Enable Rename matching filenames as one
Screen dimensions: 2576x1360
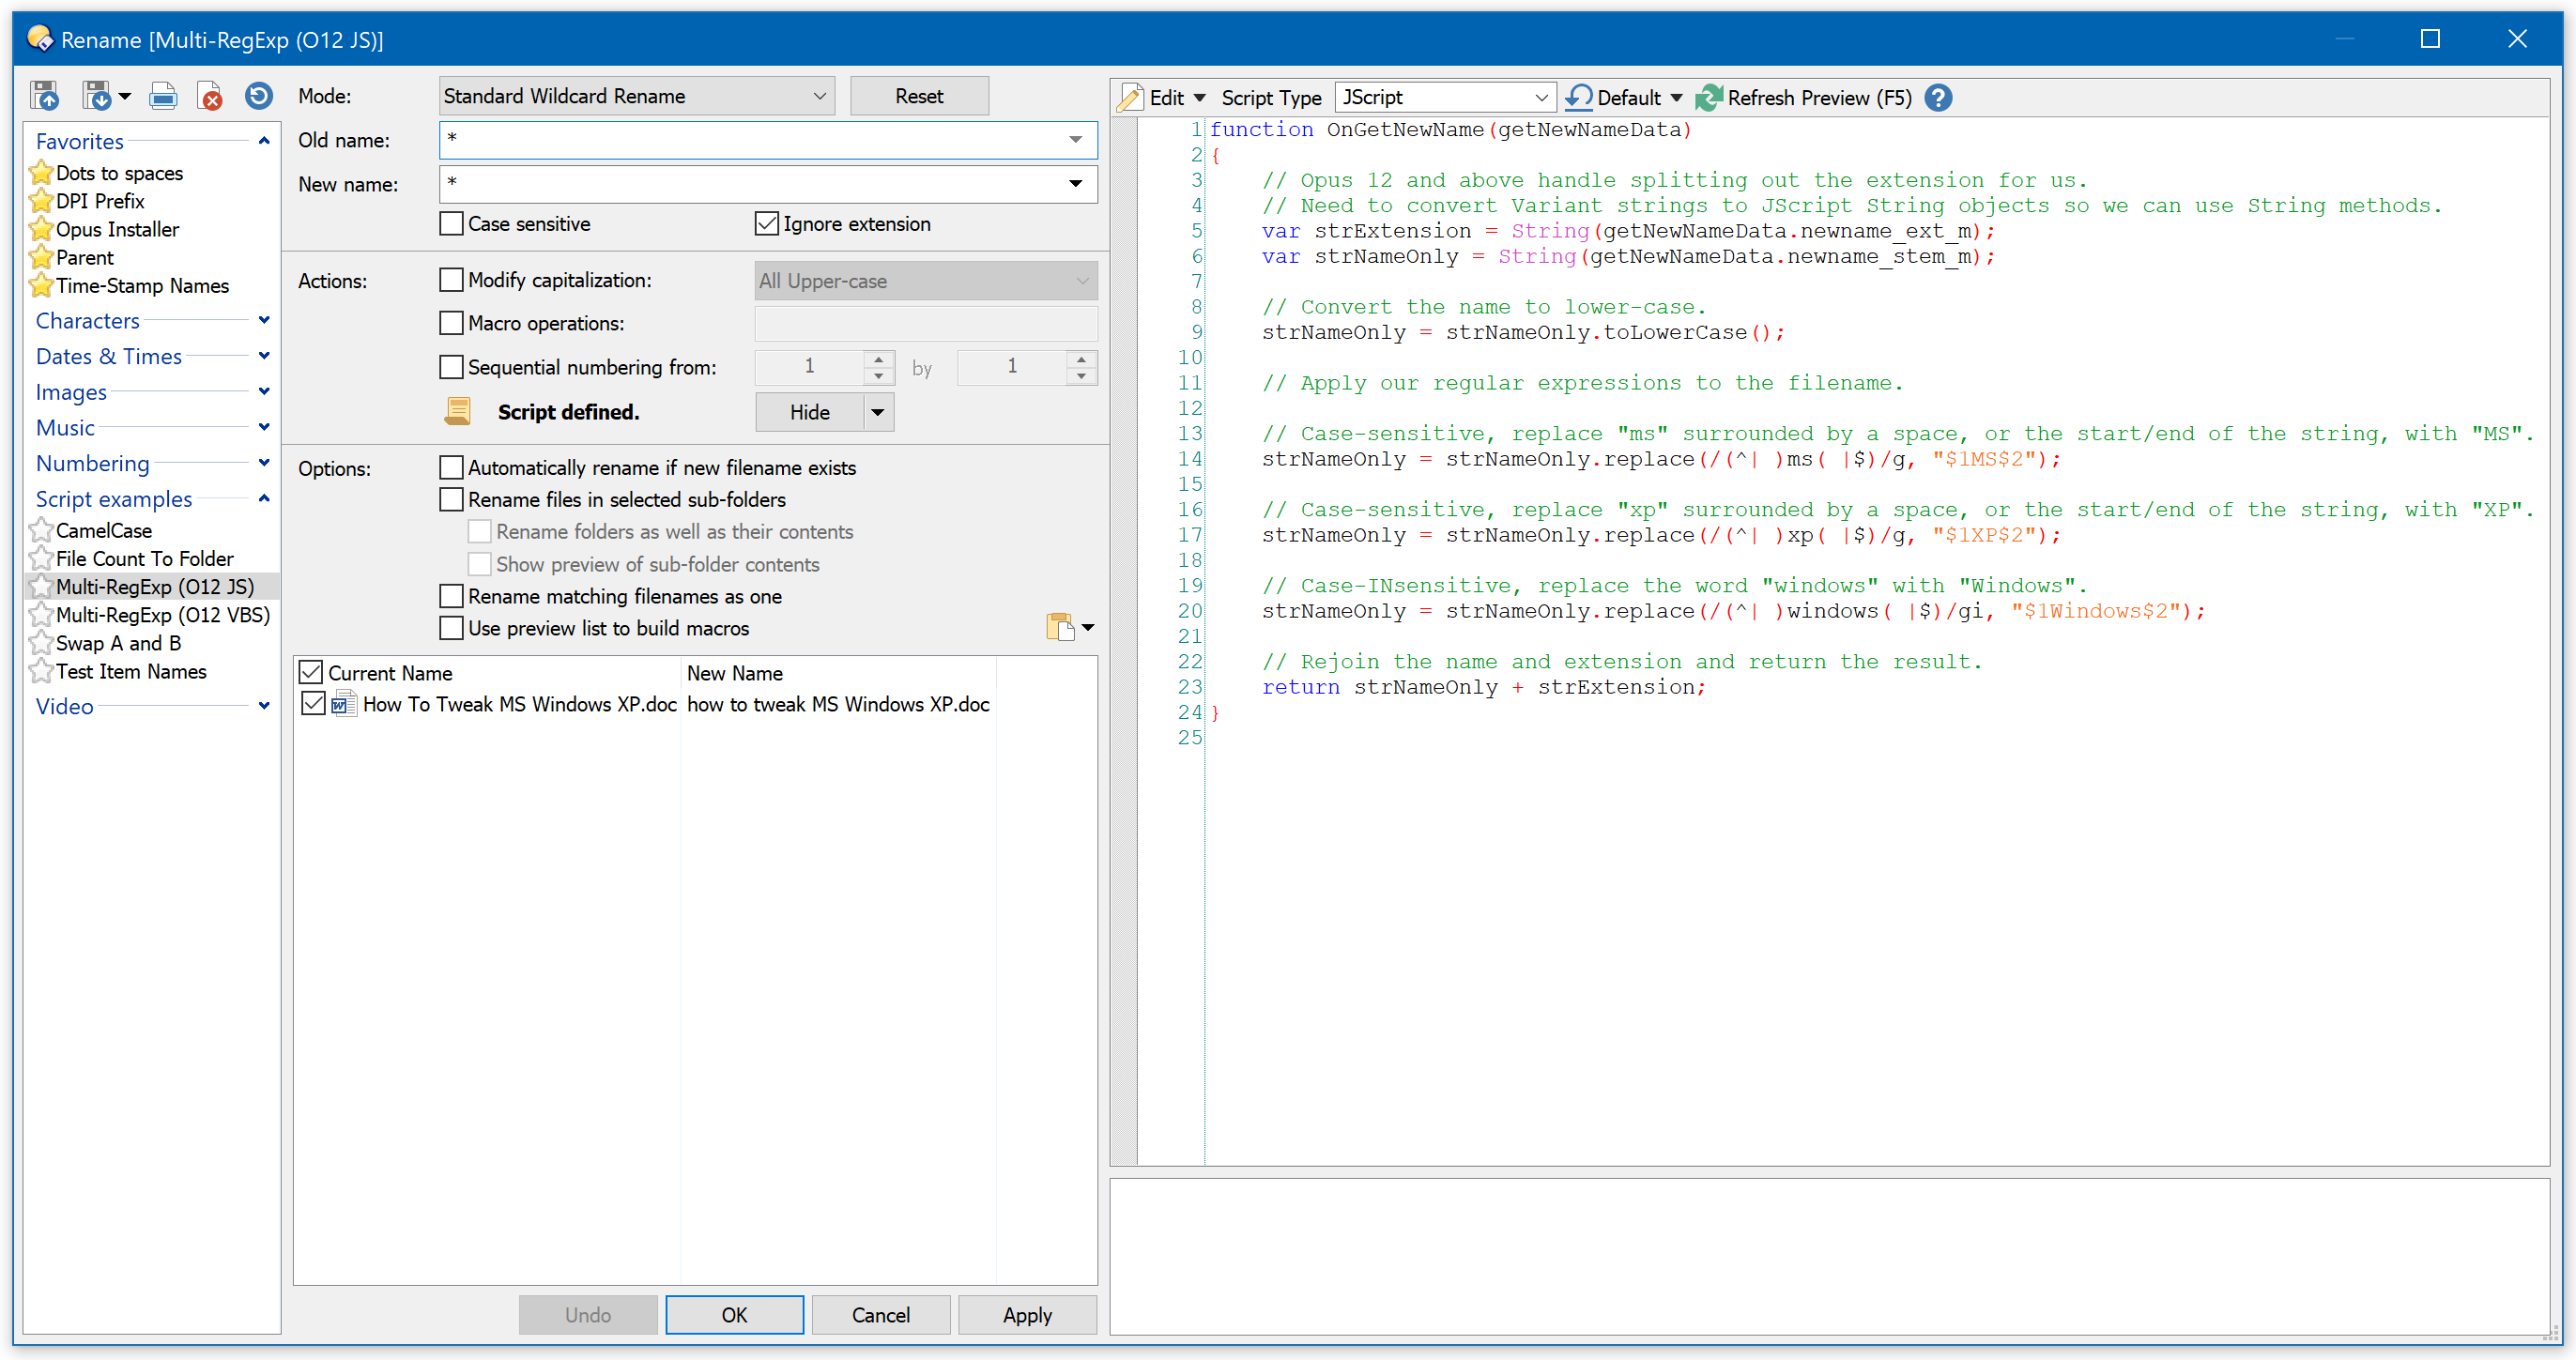(451, 596)
